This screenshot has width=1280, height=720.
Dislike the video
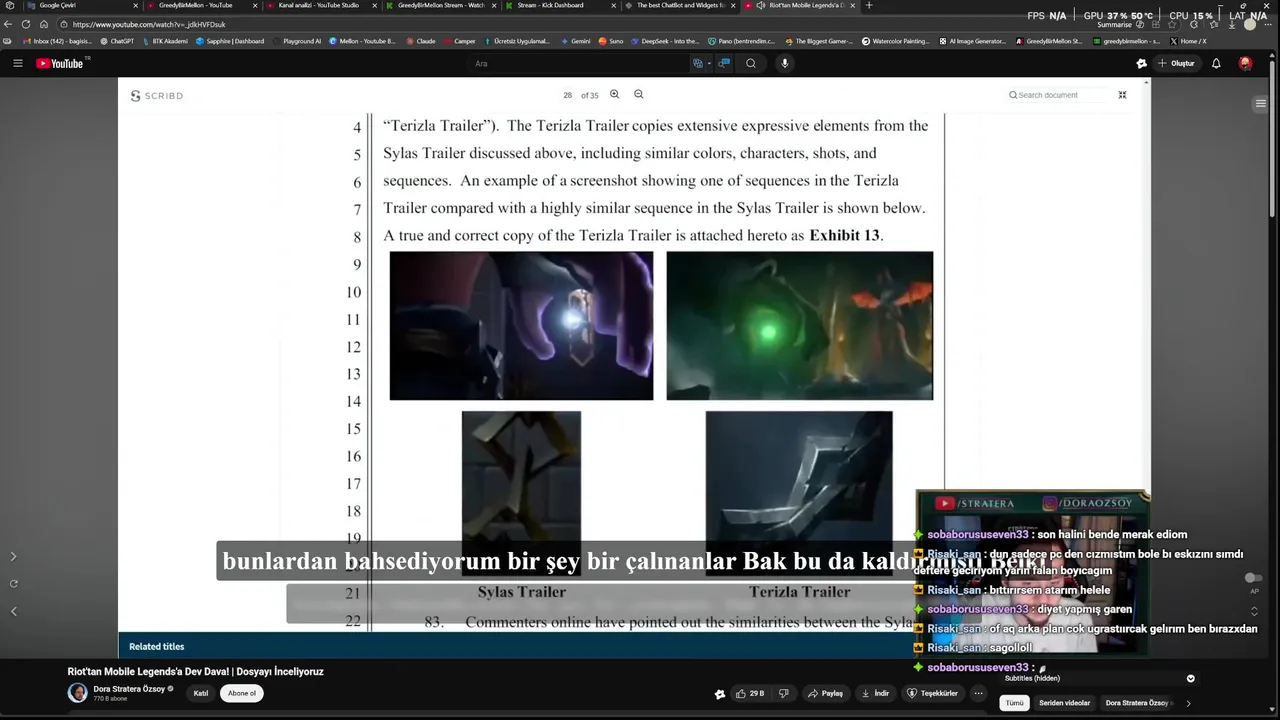pos(784,693)
